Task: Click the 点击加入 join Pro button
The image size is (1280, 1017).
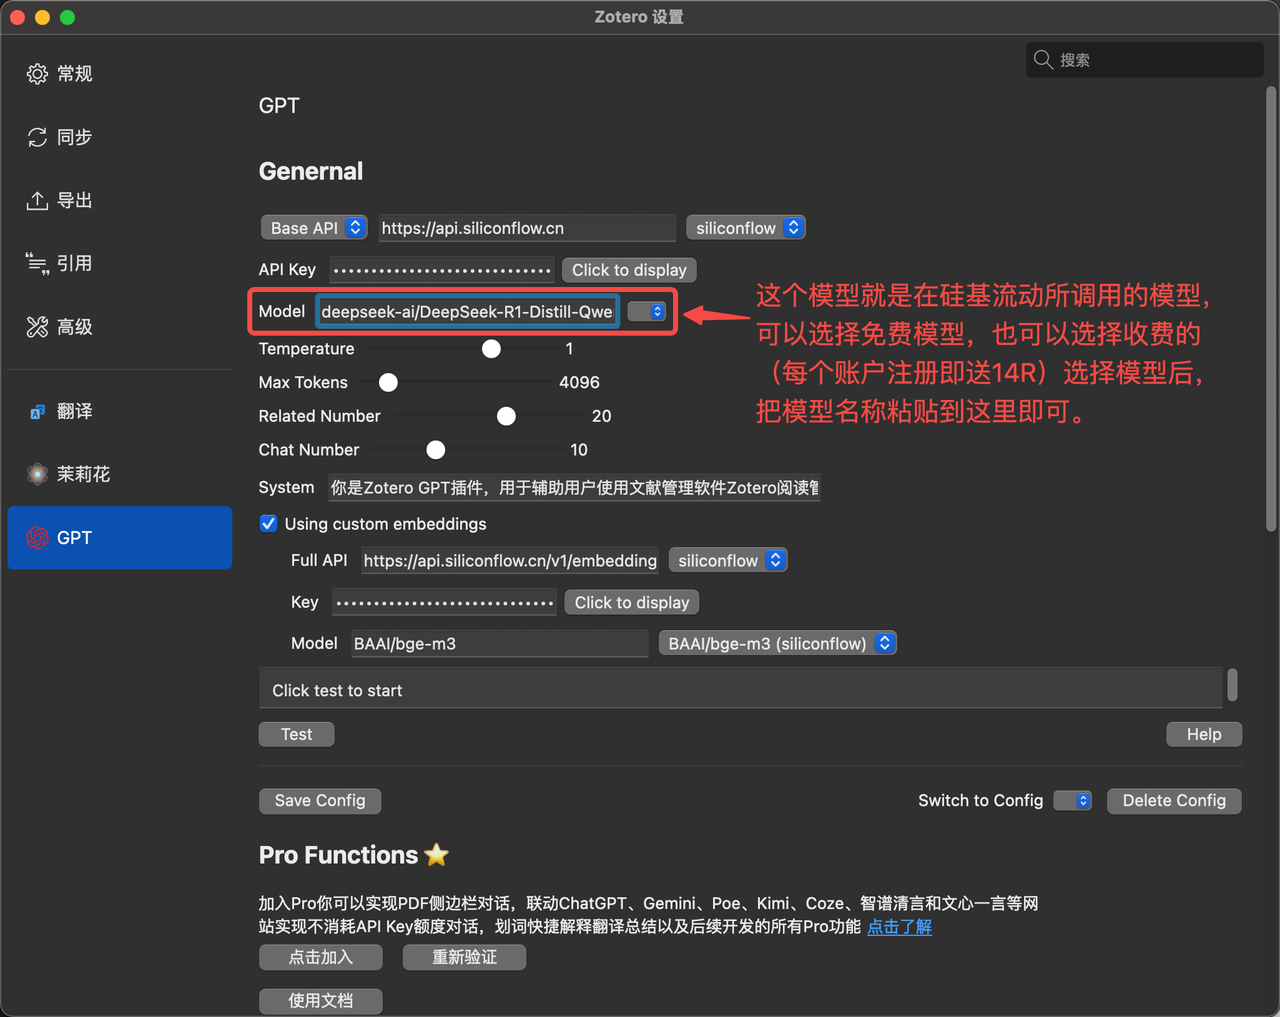Action: tap(321, 957)
